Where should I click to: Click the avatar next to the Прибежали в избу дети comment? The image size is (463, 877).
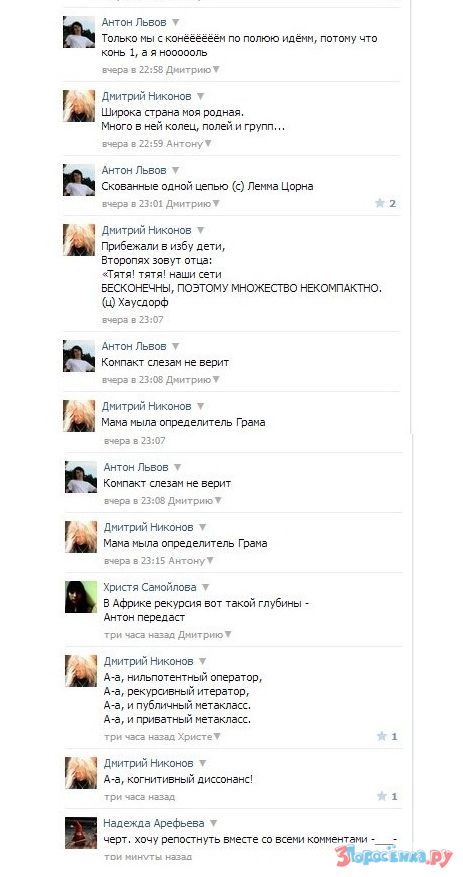[79, 240]
